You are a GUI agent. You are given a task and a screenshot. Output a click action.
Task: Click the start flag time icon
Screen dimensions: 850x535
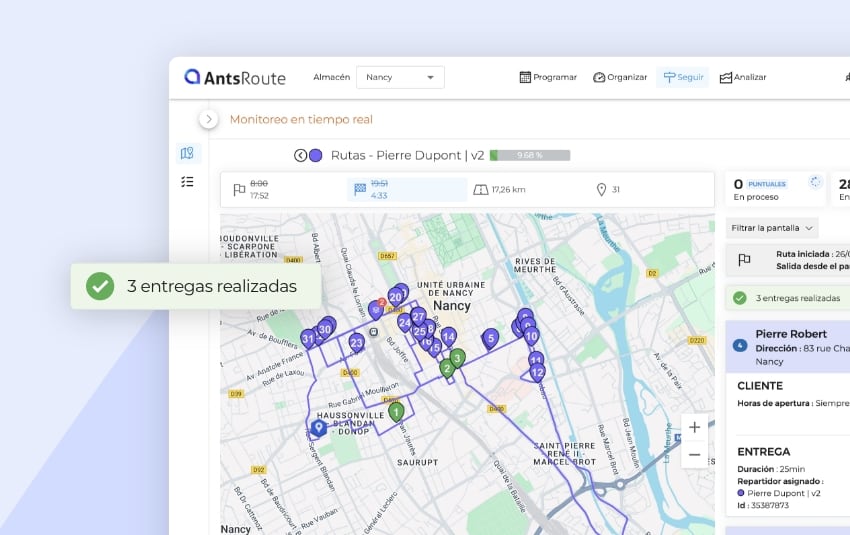[239, 190]
